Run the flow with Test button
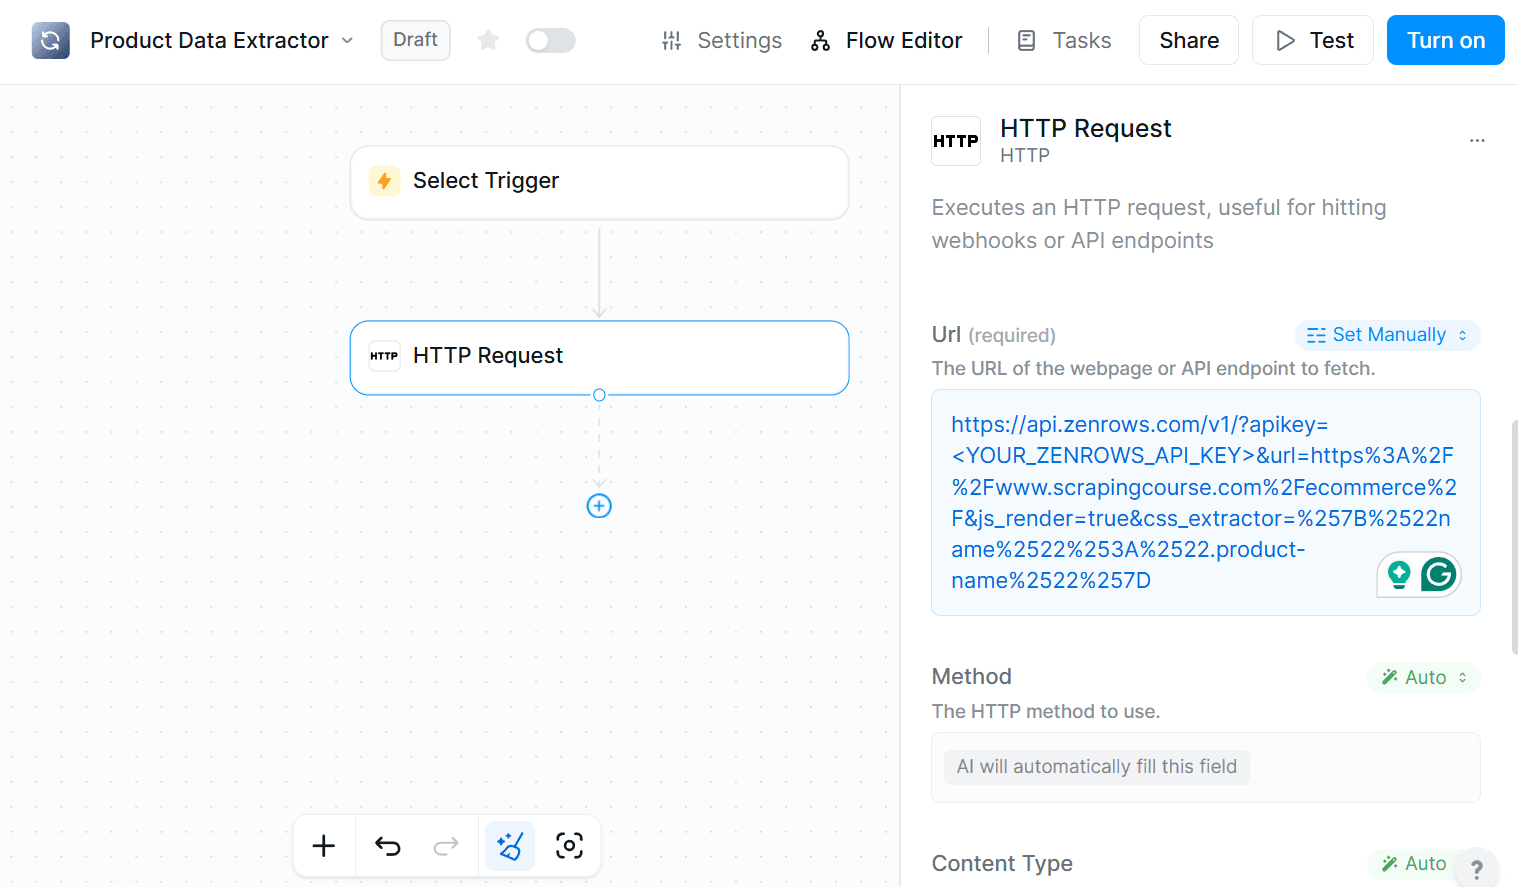The height and width of the screenshot is (887, 1518). click(1313, 40)
